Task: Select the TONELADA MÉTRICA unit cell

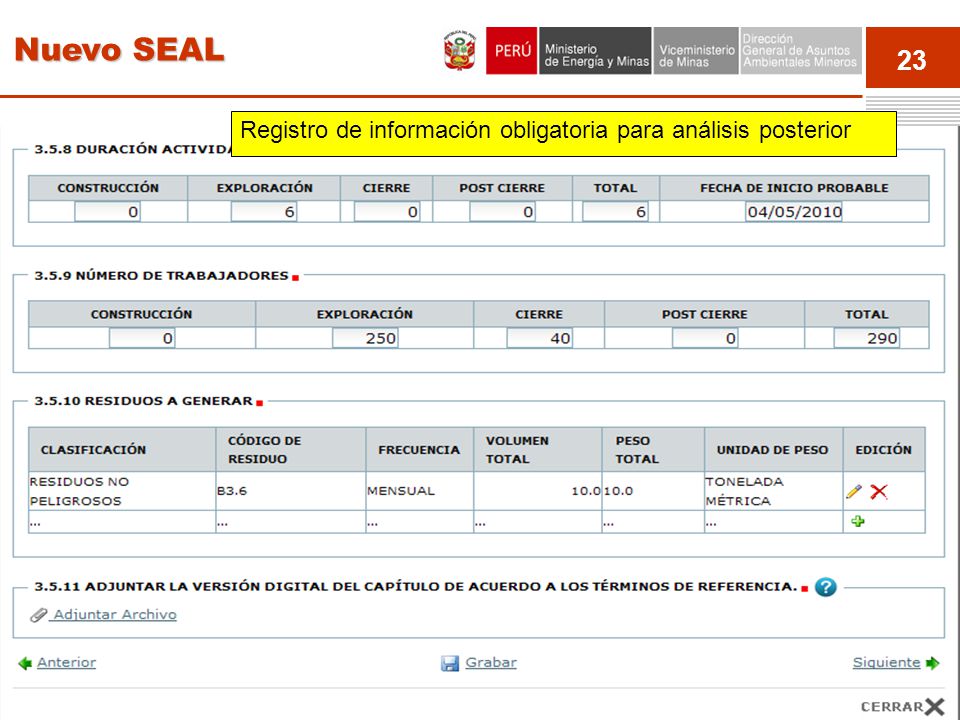Action: click(774, 491)
